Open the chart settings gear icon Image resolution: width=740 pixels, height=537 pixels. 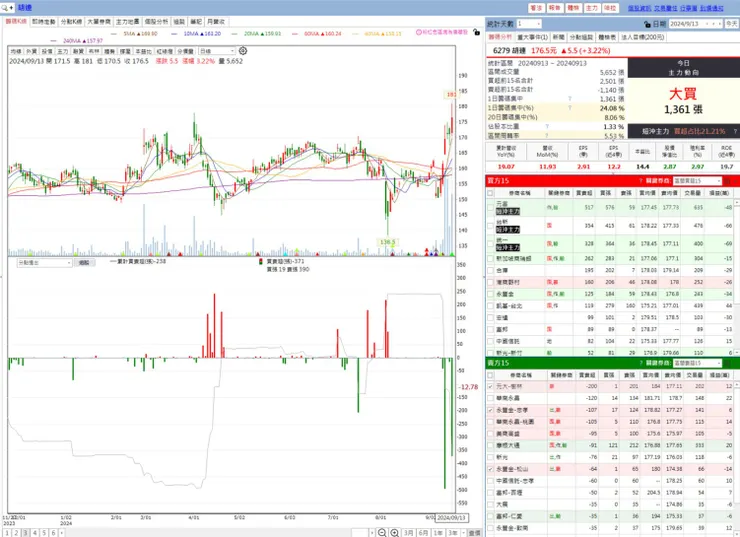[243, 51]
